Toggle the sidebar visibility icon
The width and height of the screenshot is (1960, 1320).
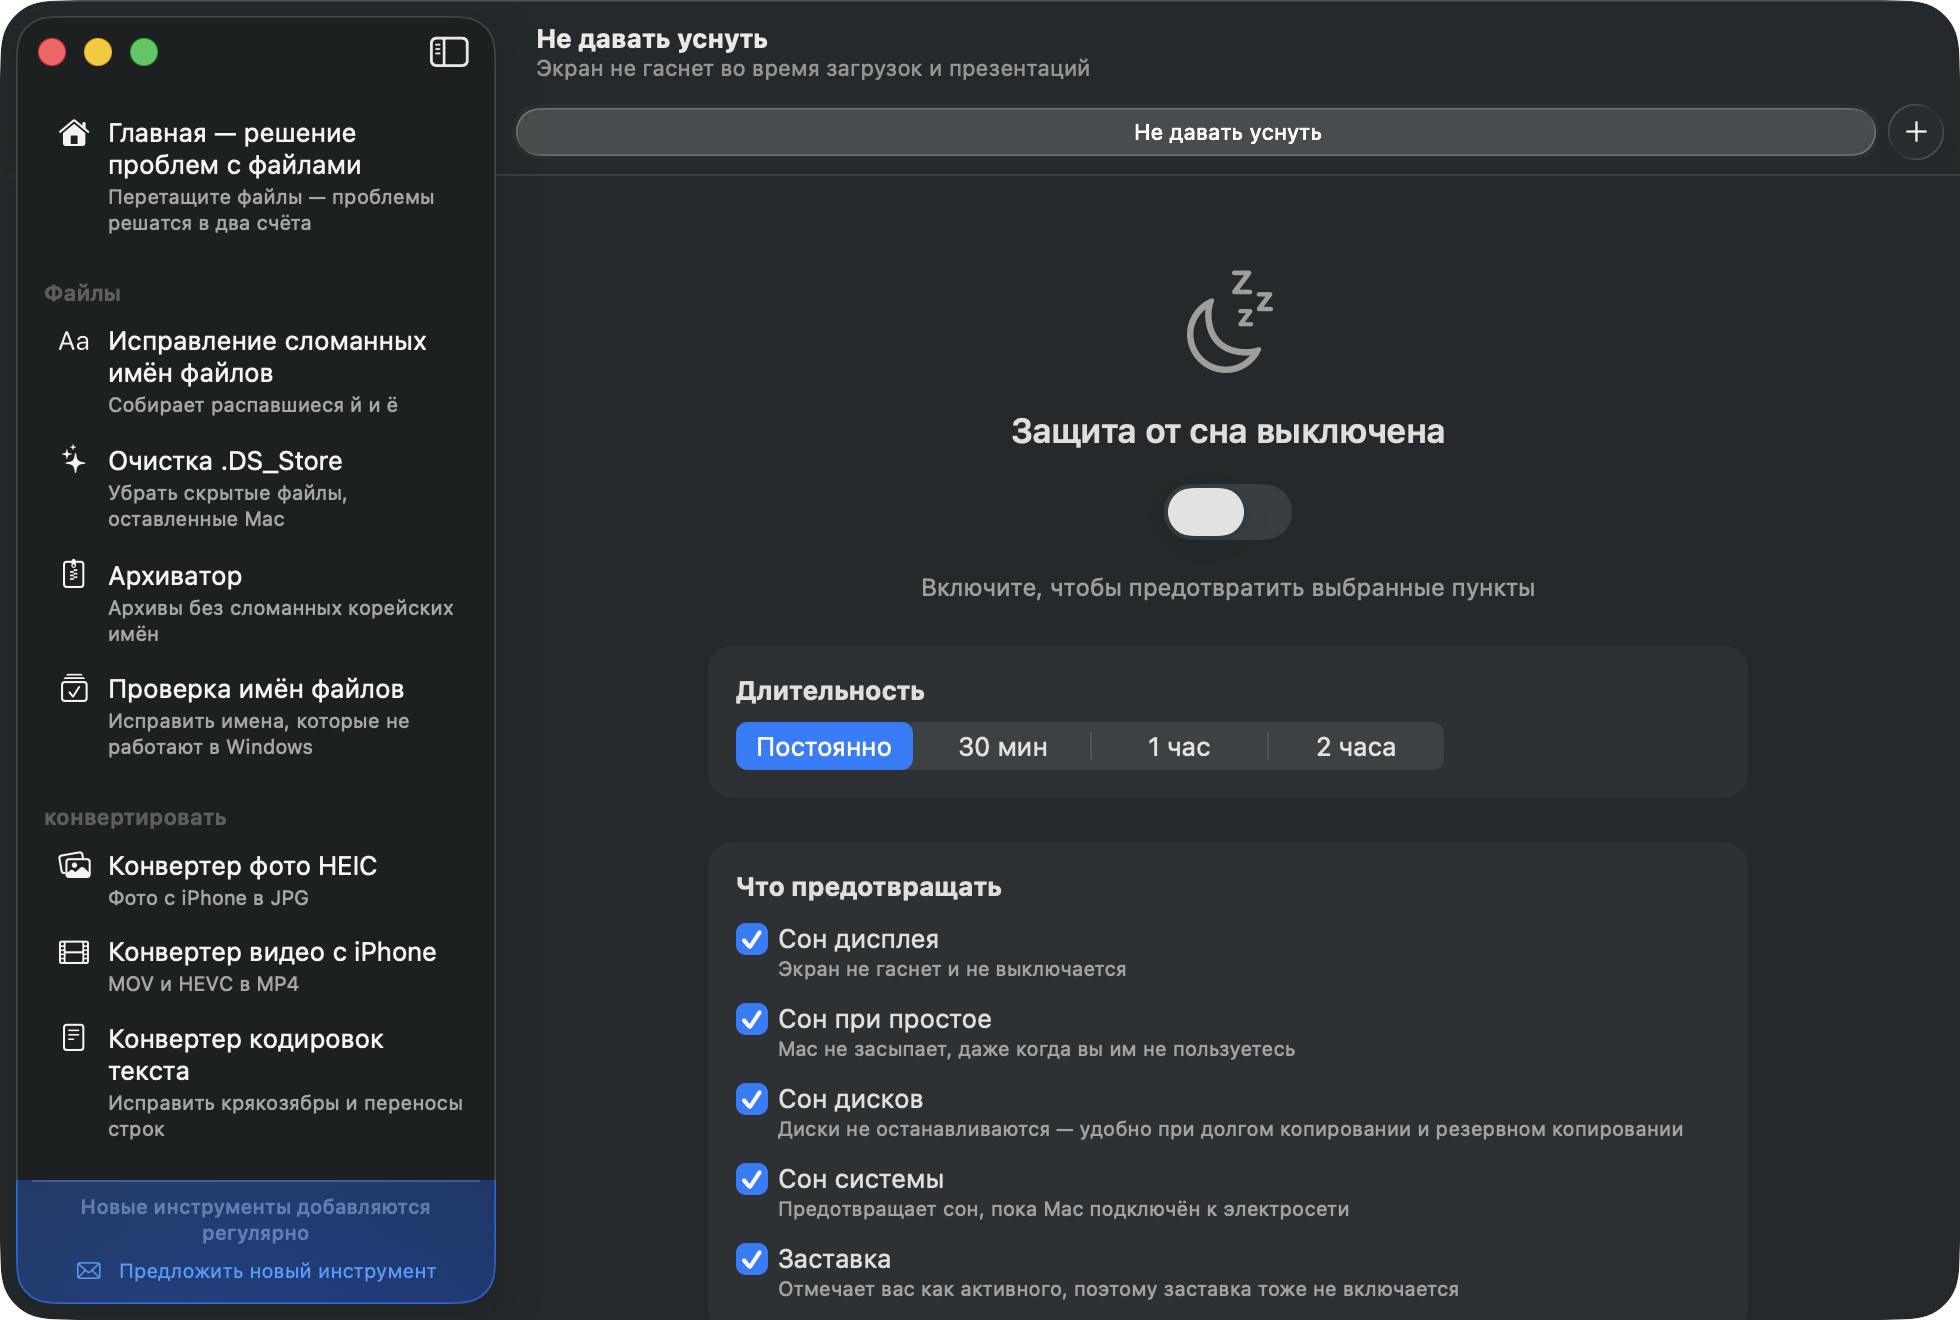click(449, 52)
